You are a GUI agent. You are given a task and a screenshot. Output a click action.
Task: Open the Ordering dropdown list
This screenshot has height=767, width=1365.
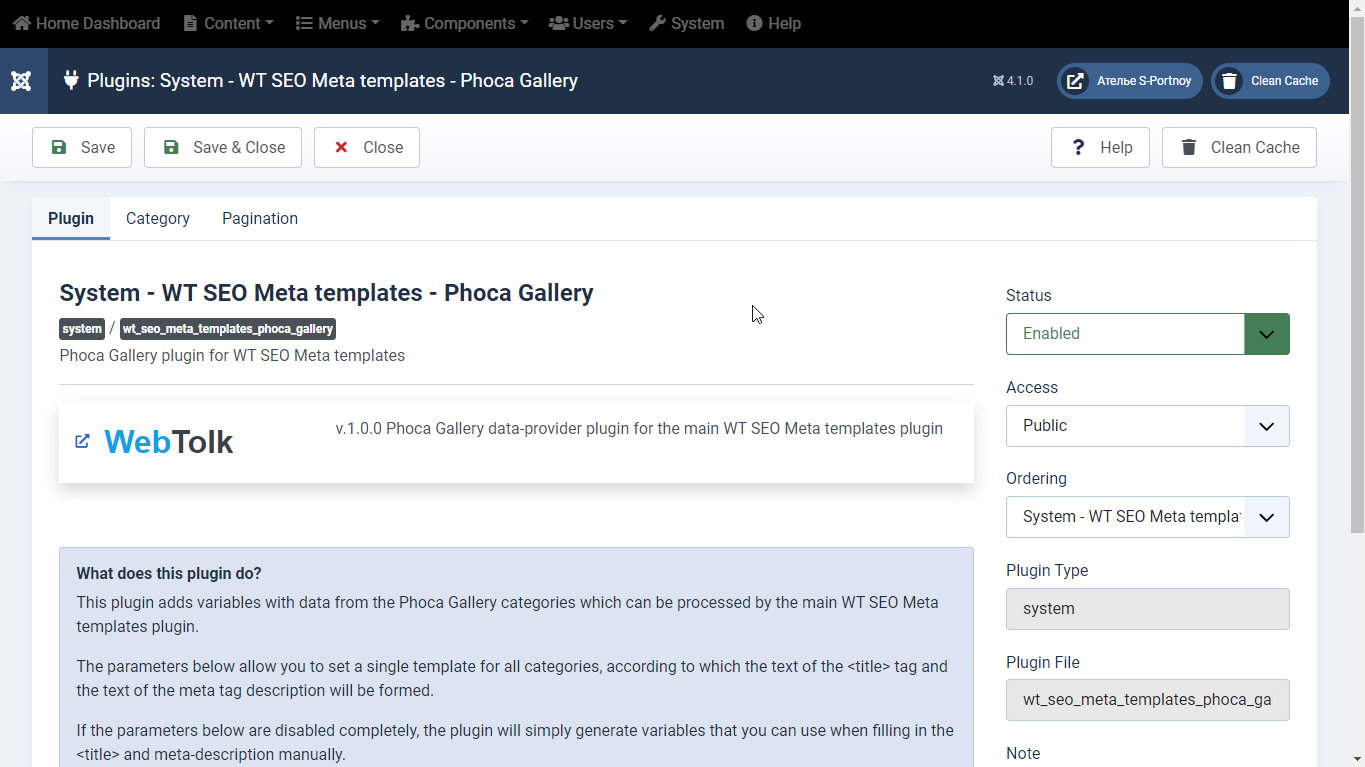(x=1148, y=517)
